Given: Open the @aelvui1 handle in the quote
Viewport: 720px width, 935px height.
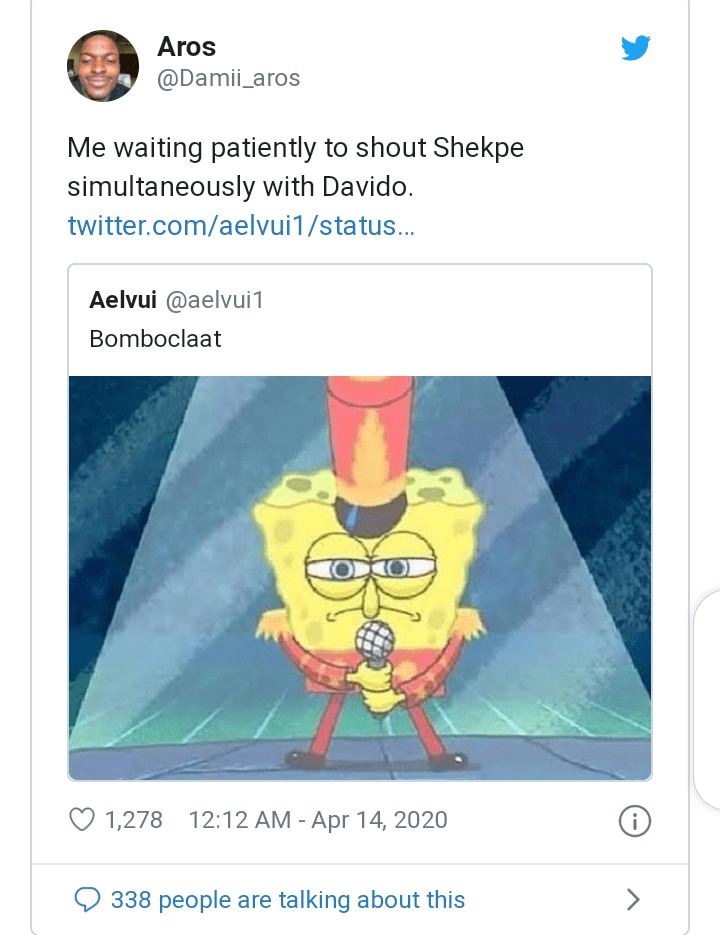Looking at the screenshot, I should click(x=213, y=300).
